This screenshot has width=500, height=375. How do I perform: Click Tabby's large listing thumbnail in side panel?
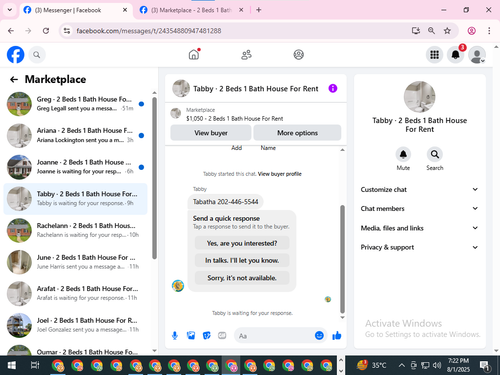click(419, 97)
